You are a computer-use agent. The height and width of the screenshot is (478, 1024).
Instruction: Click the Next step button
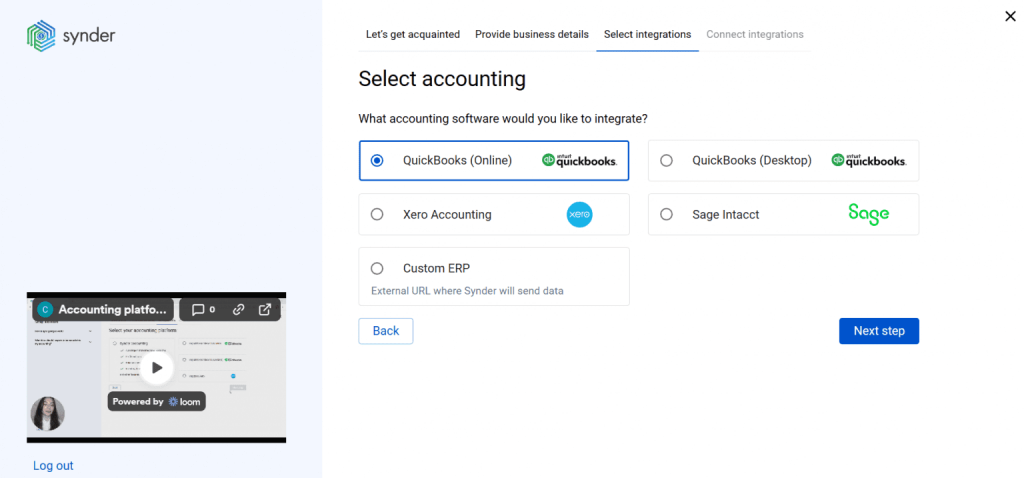[x=878, y=331]
